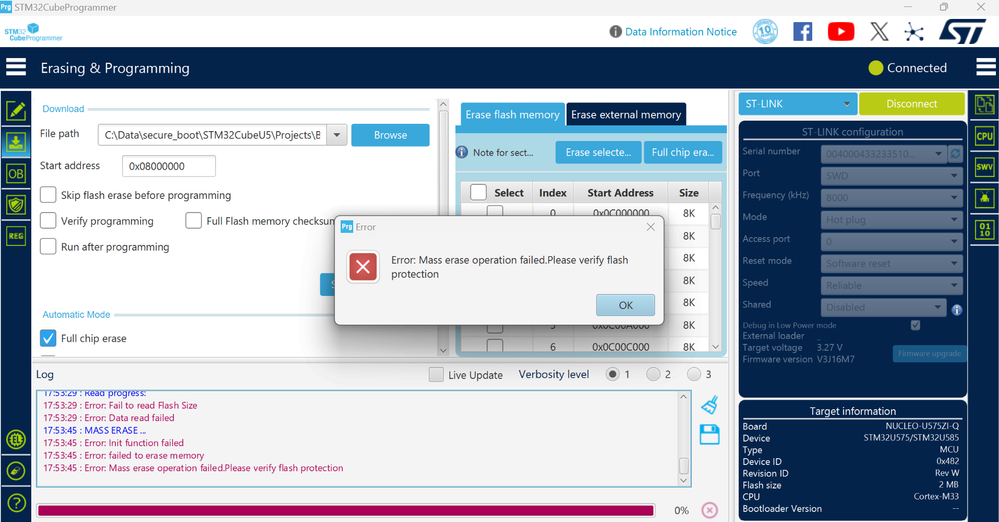Select the Erasing & Programming download icon
The image size is (999, 522).
click(x=16, y=142)
